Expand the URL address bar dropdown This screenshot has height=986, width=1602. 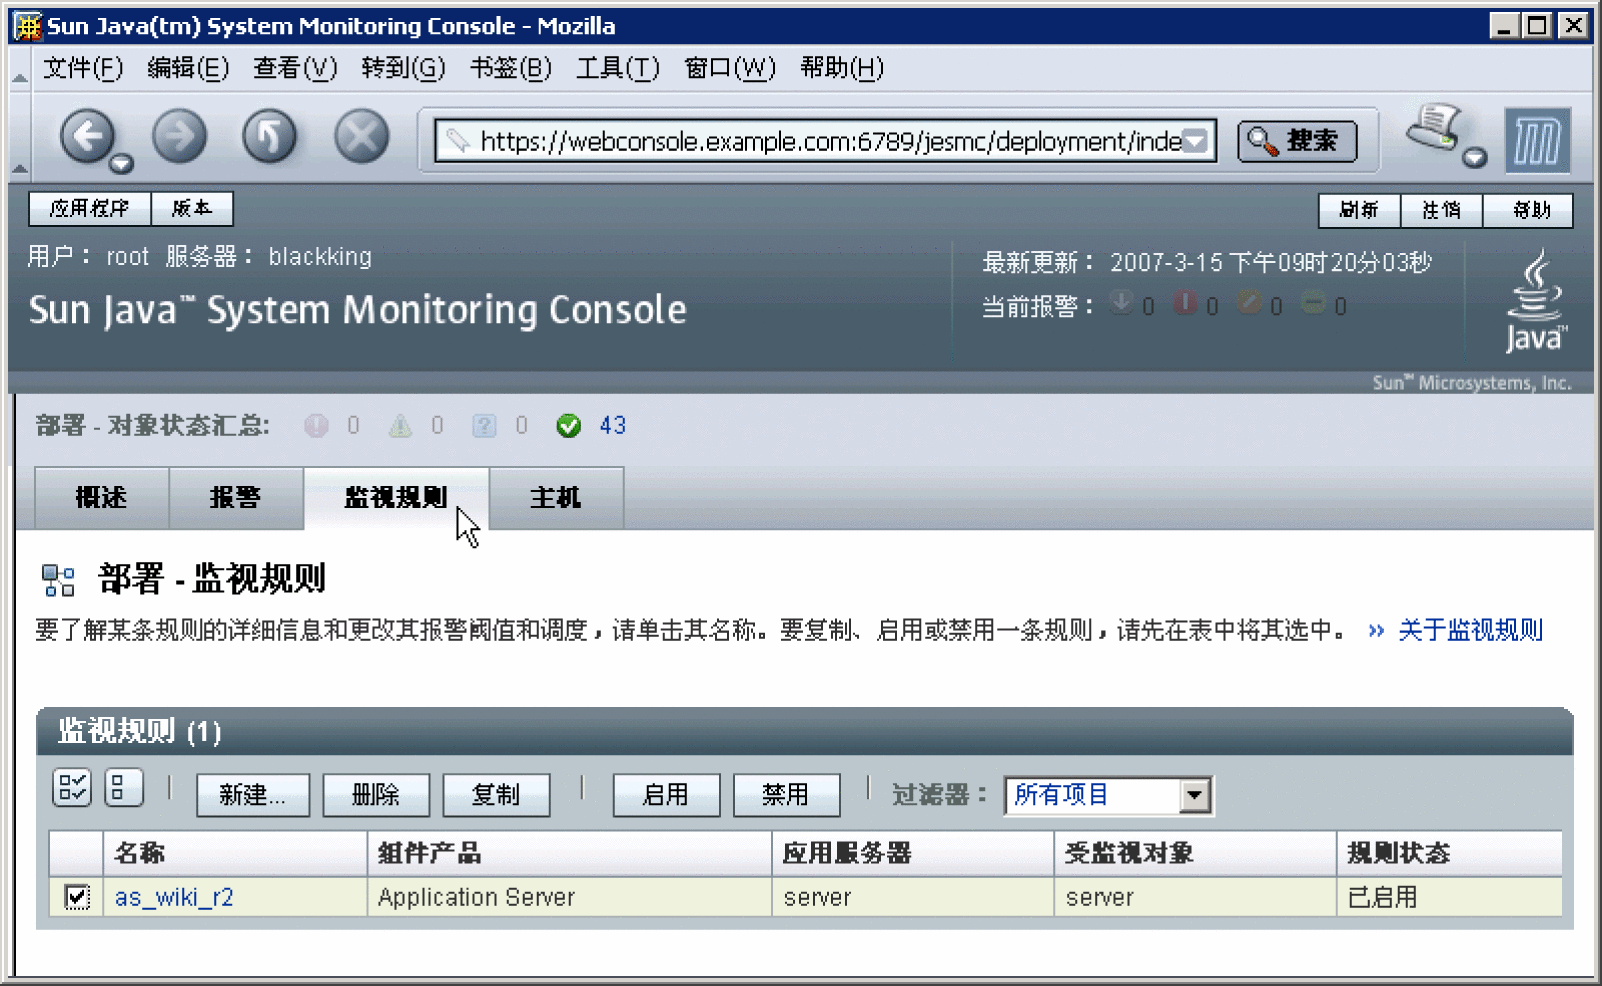(1196, 141)
